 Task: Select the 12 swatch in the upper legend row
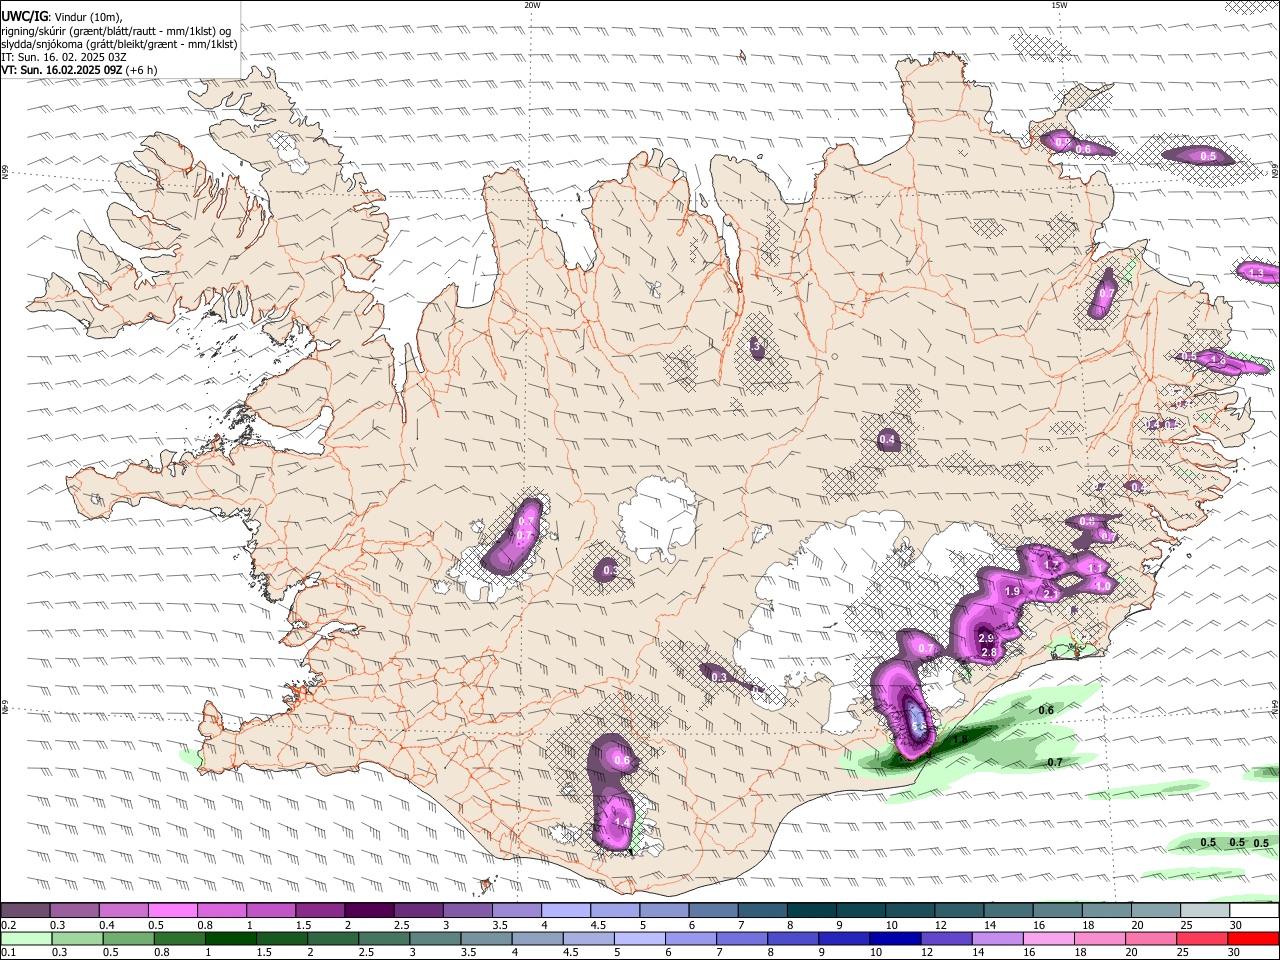[x=960, y=910]
